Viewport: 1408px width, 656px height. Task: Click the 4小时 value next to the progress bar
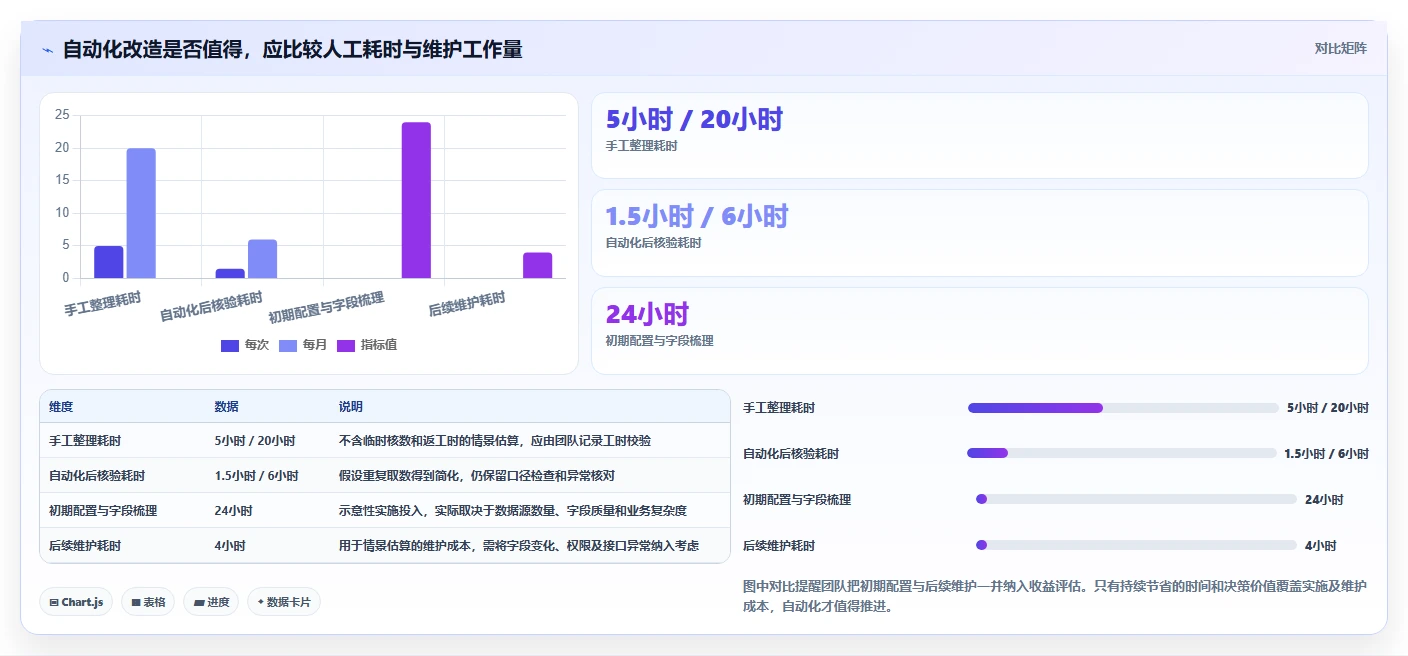pyautogui.click(x=1321, y=546)
